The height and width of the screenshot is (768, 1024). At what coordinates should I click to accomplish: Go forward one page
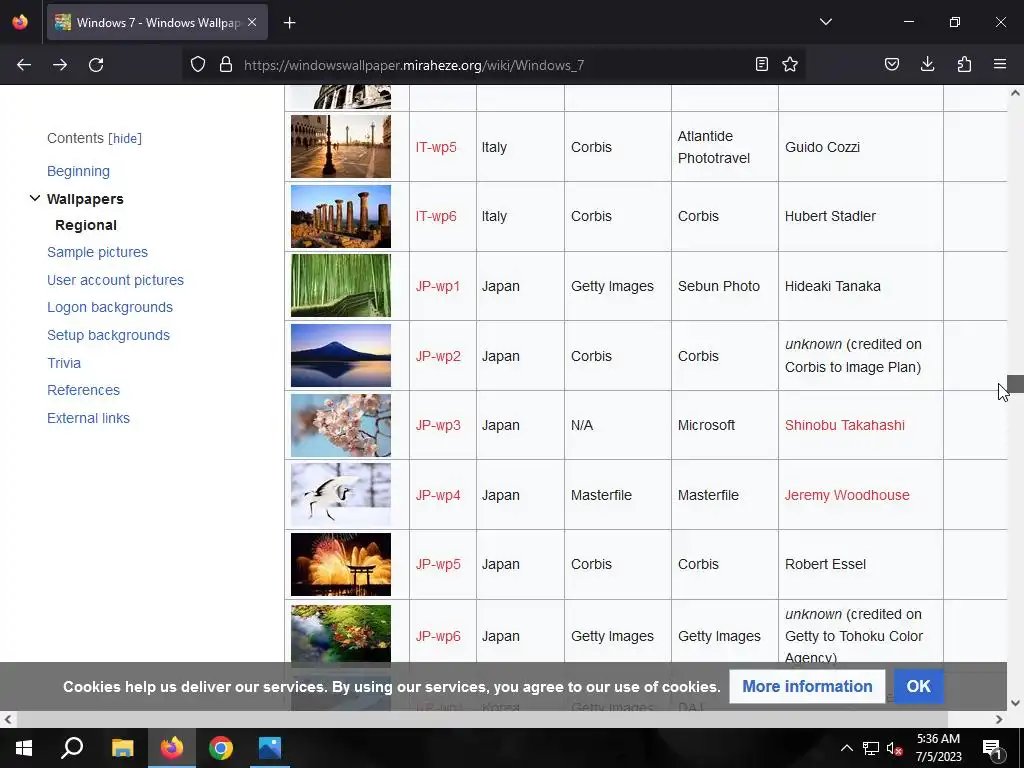[60, 65]
